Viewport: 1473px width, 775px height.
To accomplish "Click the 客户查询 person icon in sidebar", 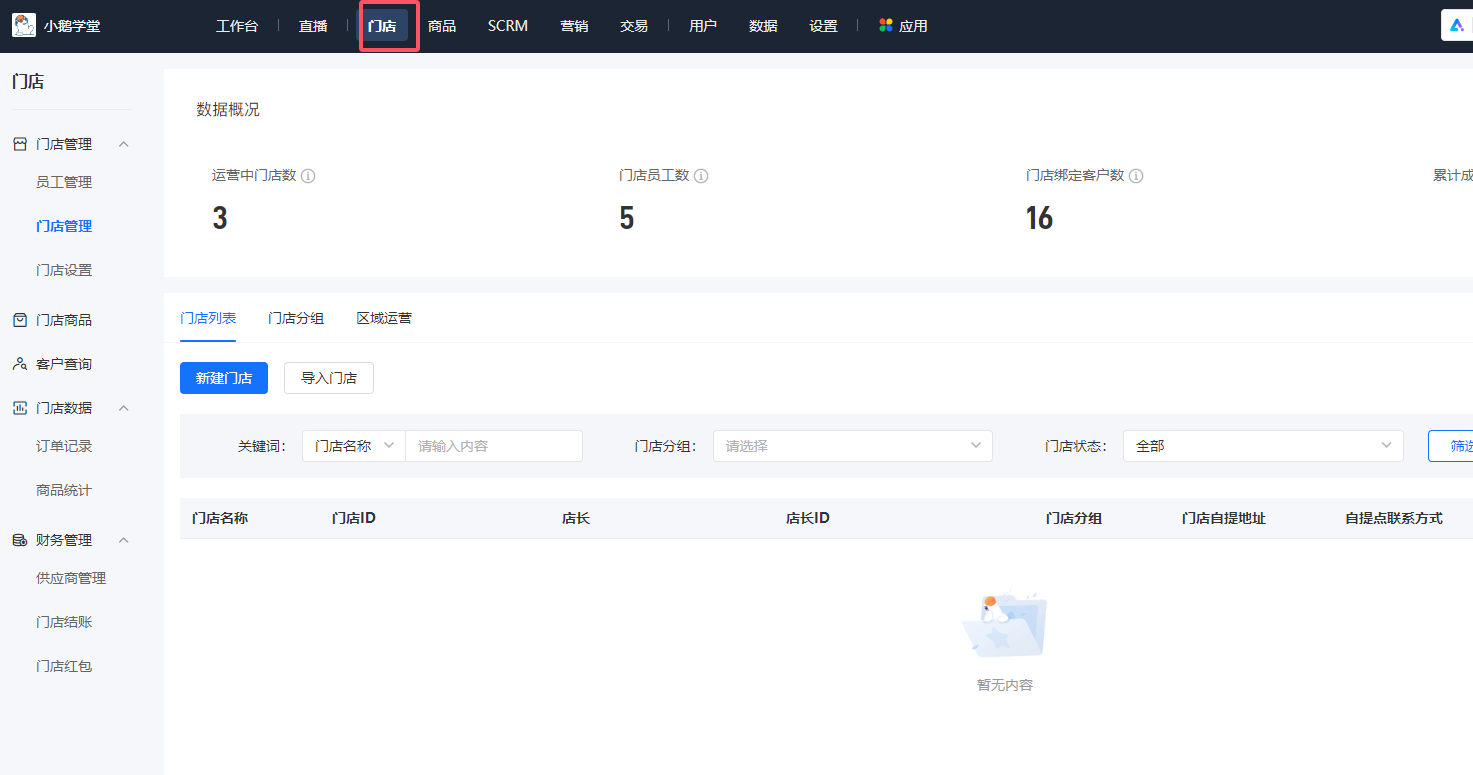I will click(19, 363).
